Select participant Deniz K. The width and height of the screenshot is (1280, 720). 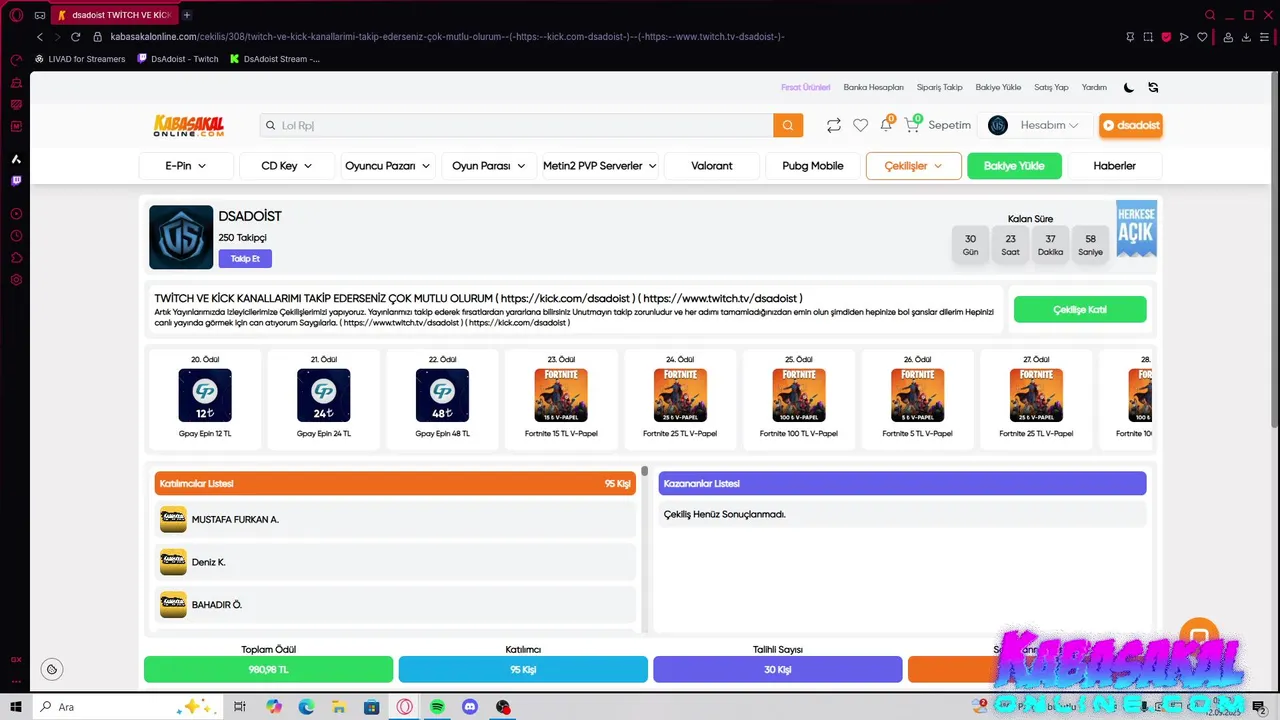[x=395, y=562]
